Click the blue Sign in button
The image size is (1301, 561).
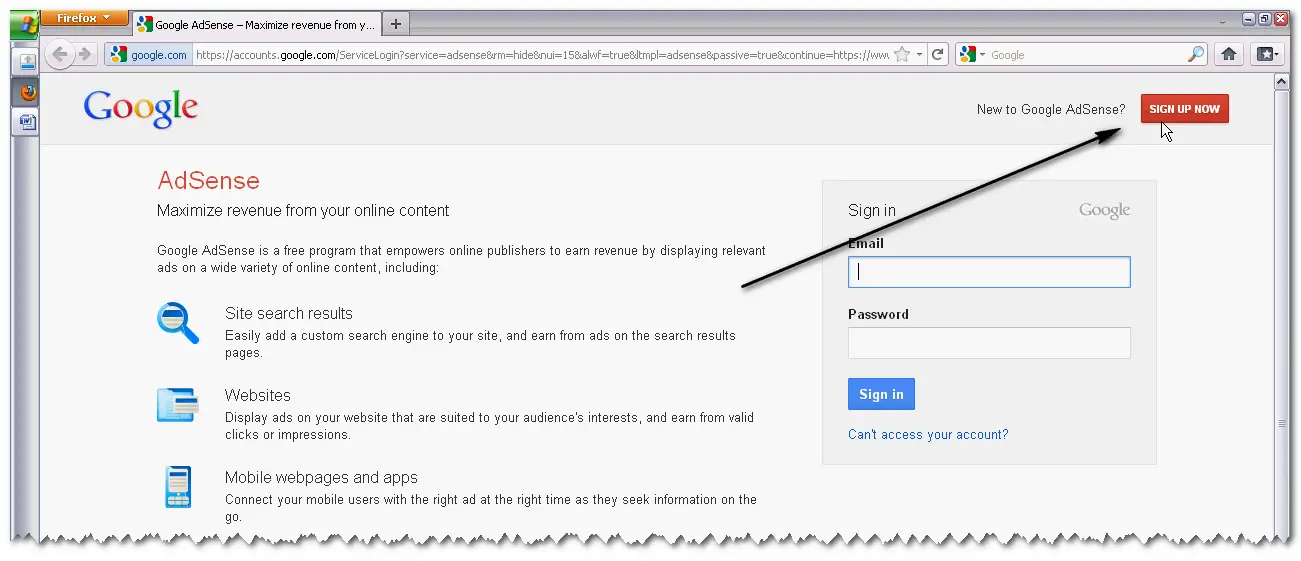click(x=881, y=394)
